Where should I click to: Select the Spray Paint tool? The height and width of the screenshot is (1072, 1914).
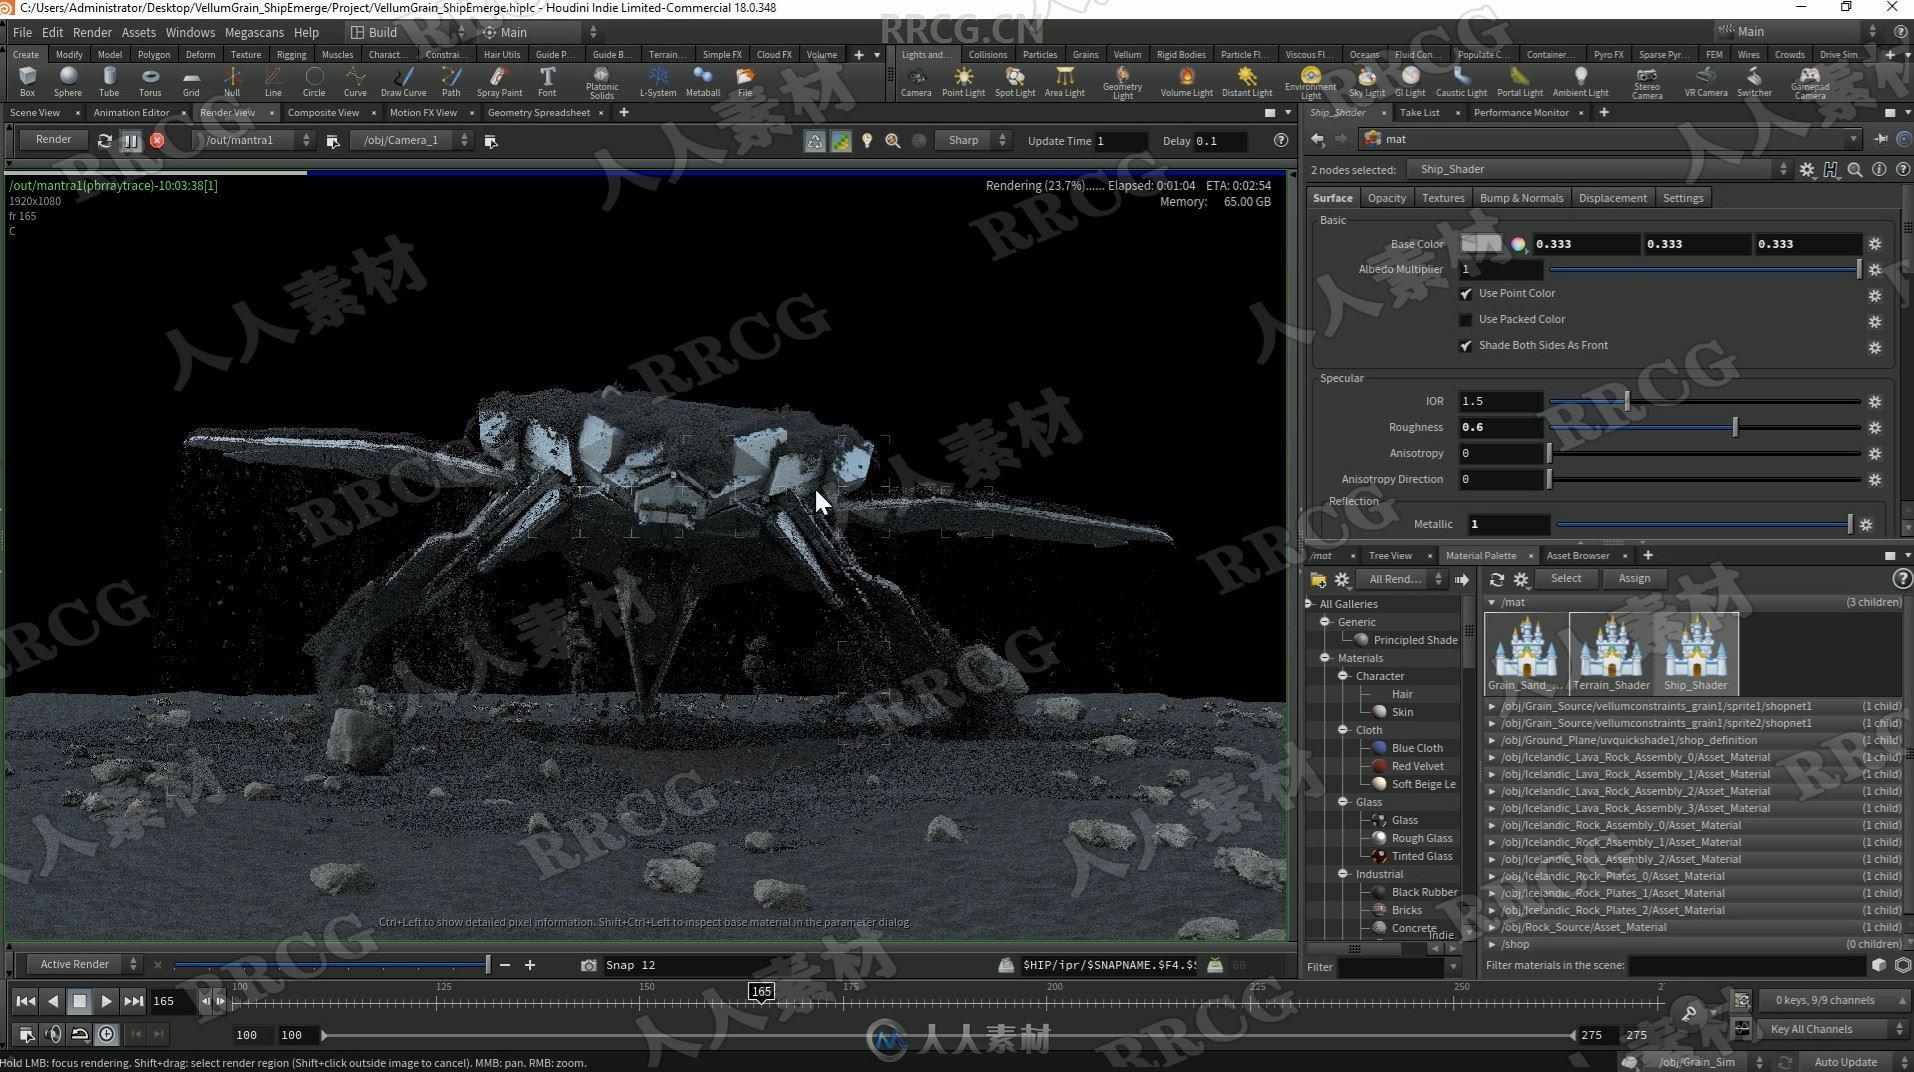(499, 81)
